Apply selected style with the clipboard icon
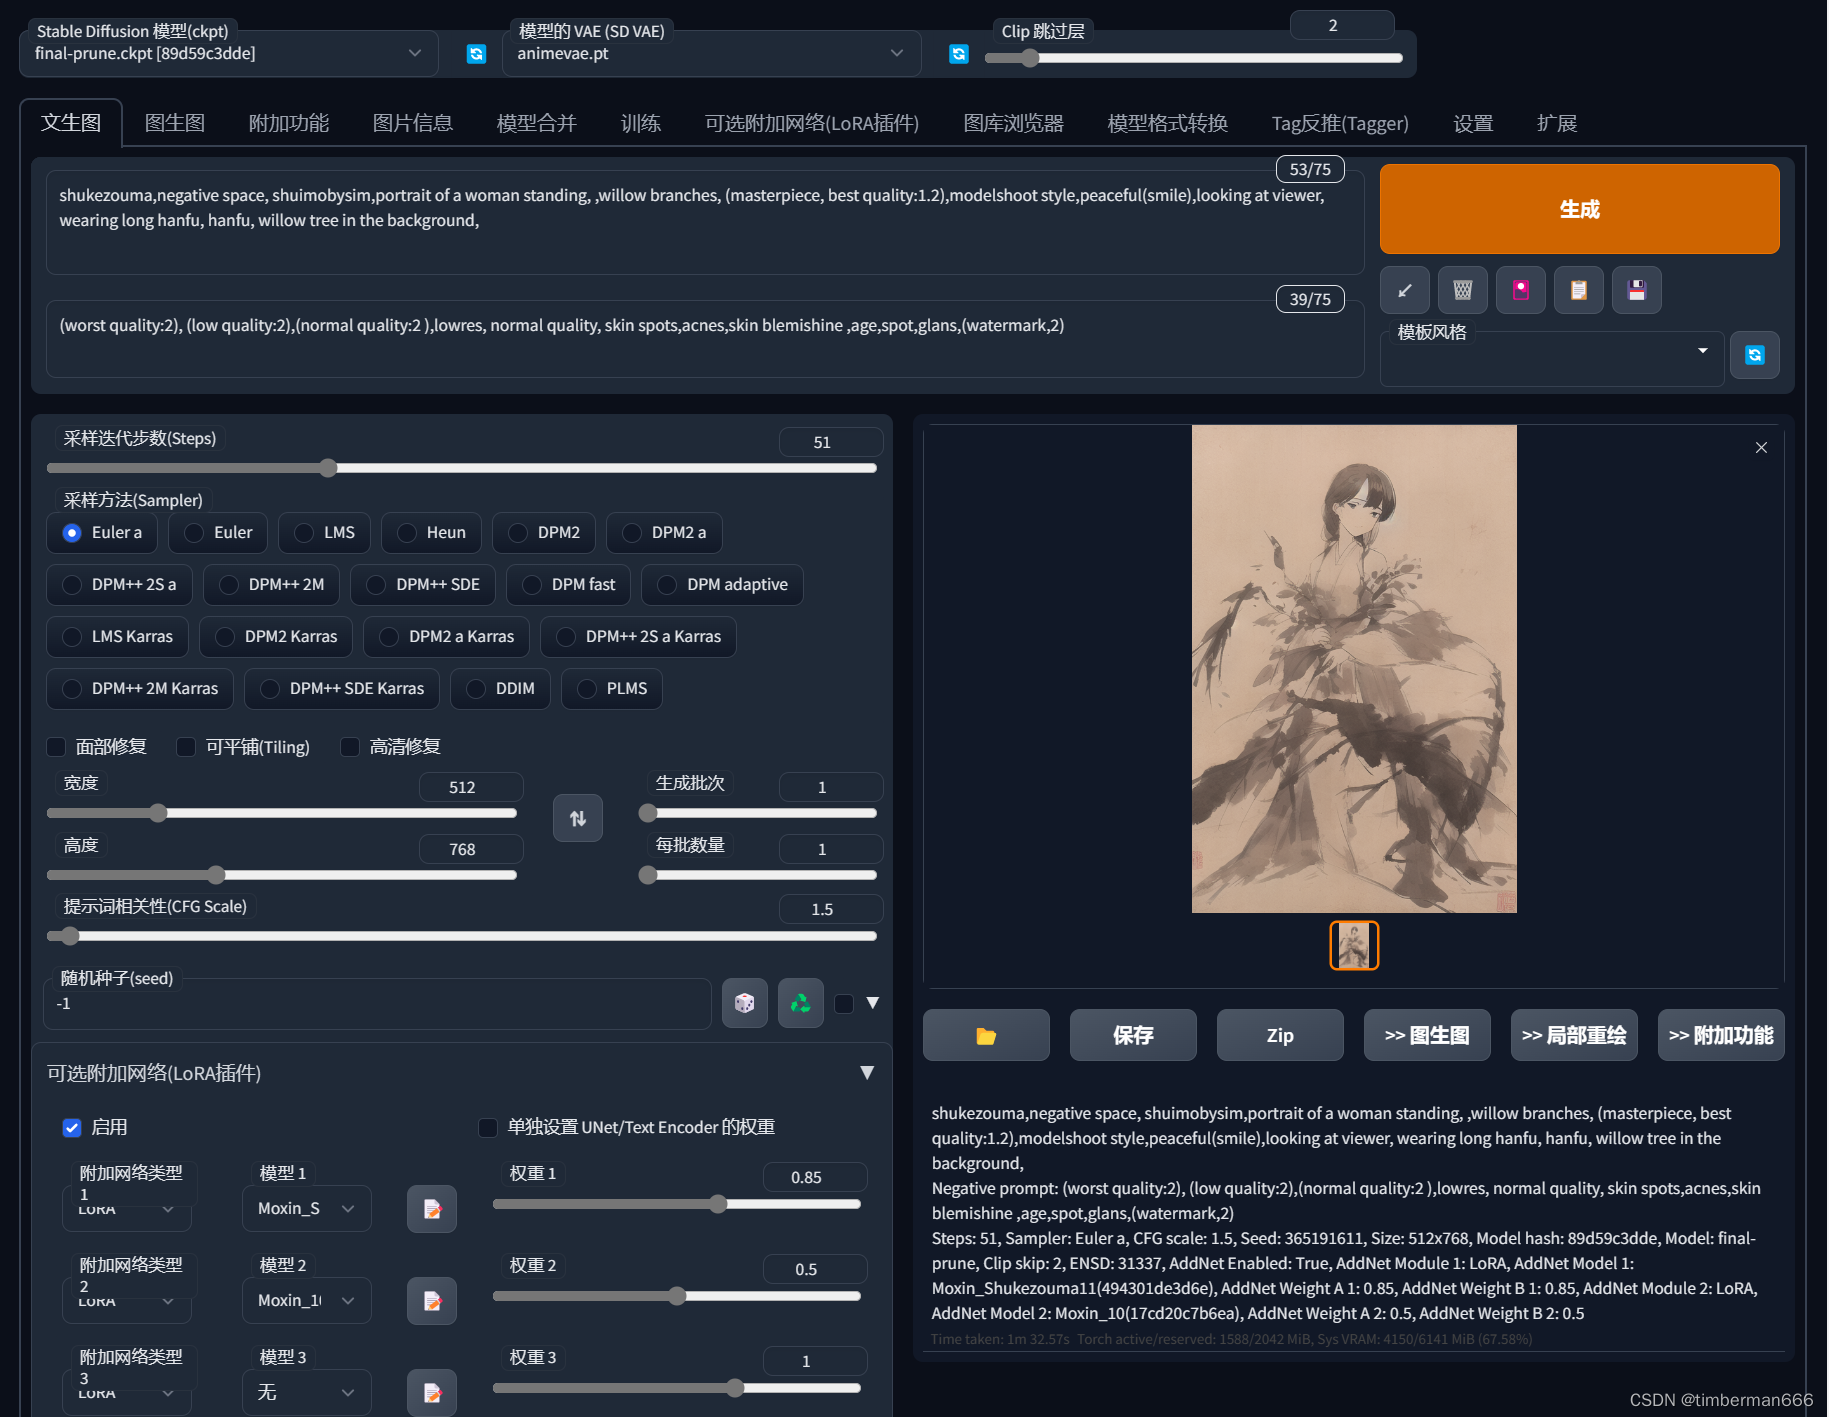Viewport: 1829px width, 1417px height. pos(1578,290)
